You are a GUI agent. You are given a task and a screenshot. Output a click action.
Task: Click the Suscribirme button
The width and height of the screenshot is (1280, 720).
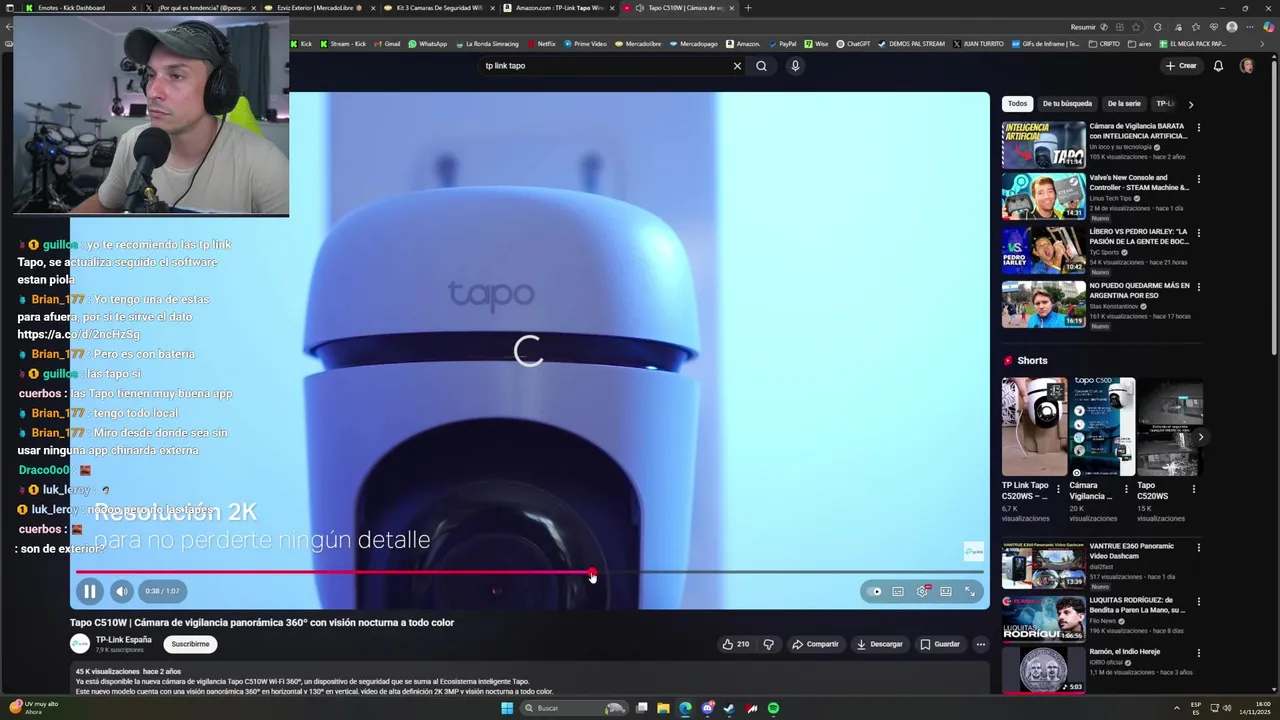(x=190, y=644)
